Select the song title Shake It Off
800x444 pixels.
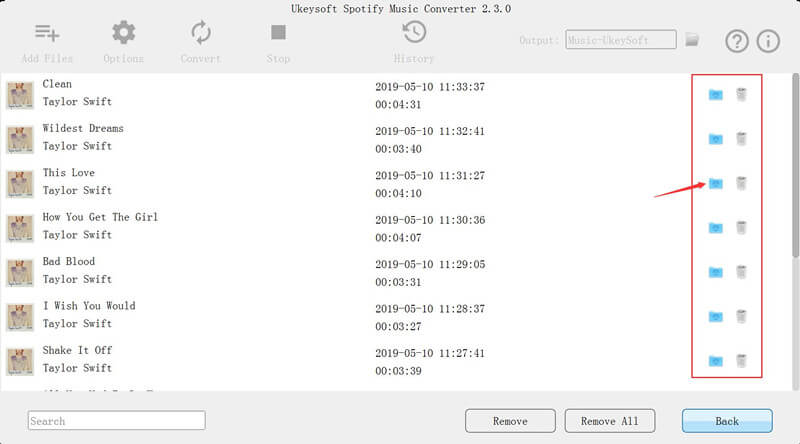[78, 351]
